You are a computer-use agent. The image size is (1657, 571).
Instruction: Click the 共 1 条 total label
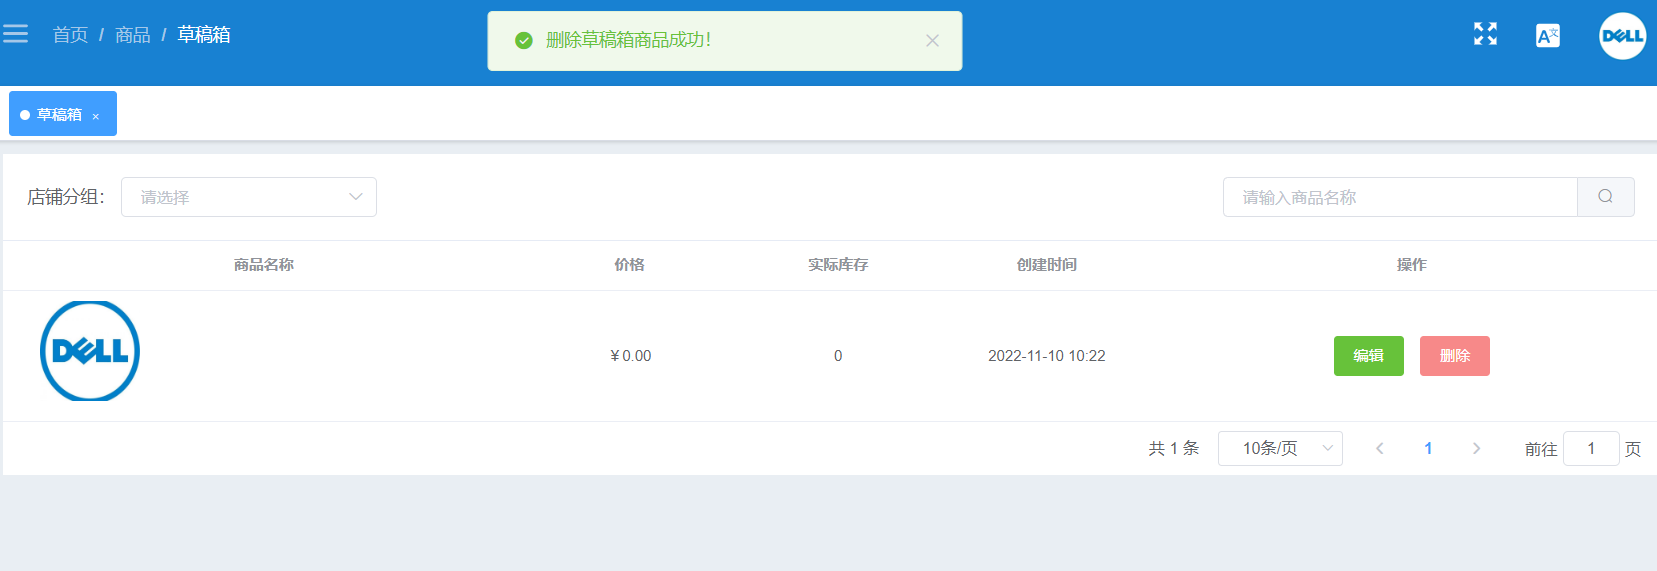point(1174,448)
